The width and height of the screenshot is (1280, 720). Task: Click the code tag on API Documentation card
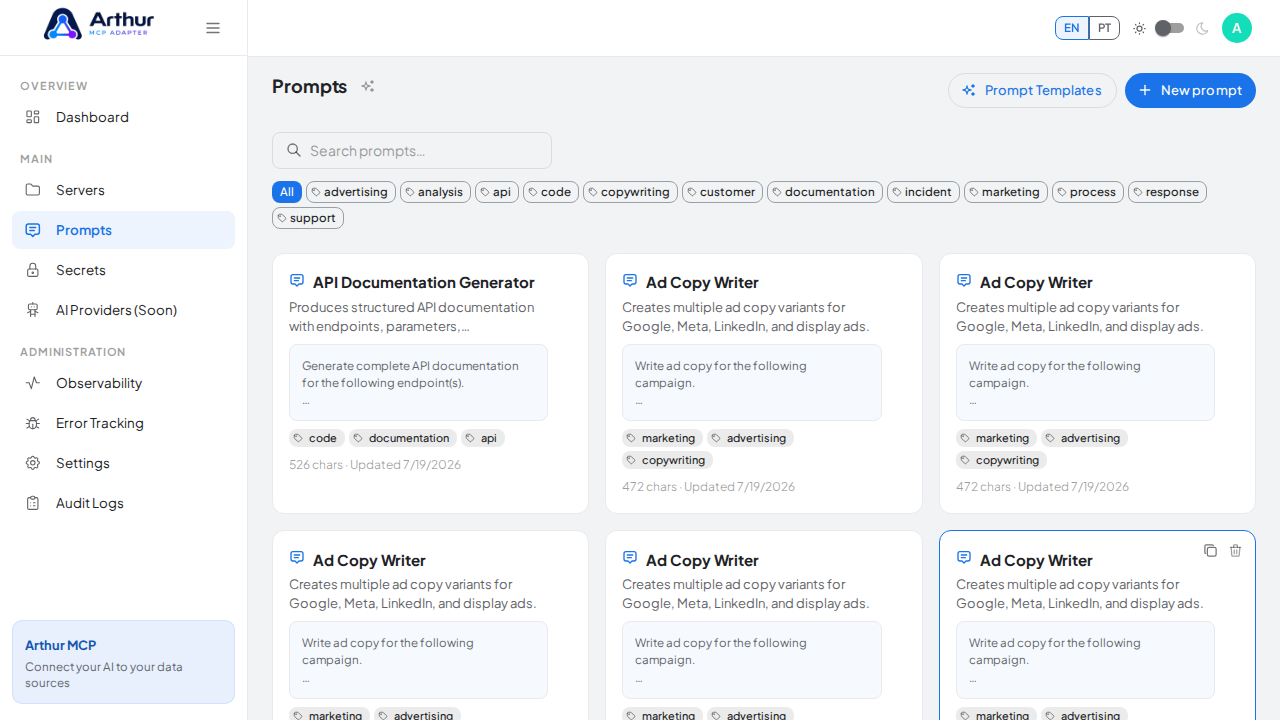[317, 438]
